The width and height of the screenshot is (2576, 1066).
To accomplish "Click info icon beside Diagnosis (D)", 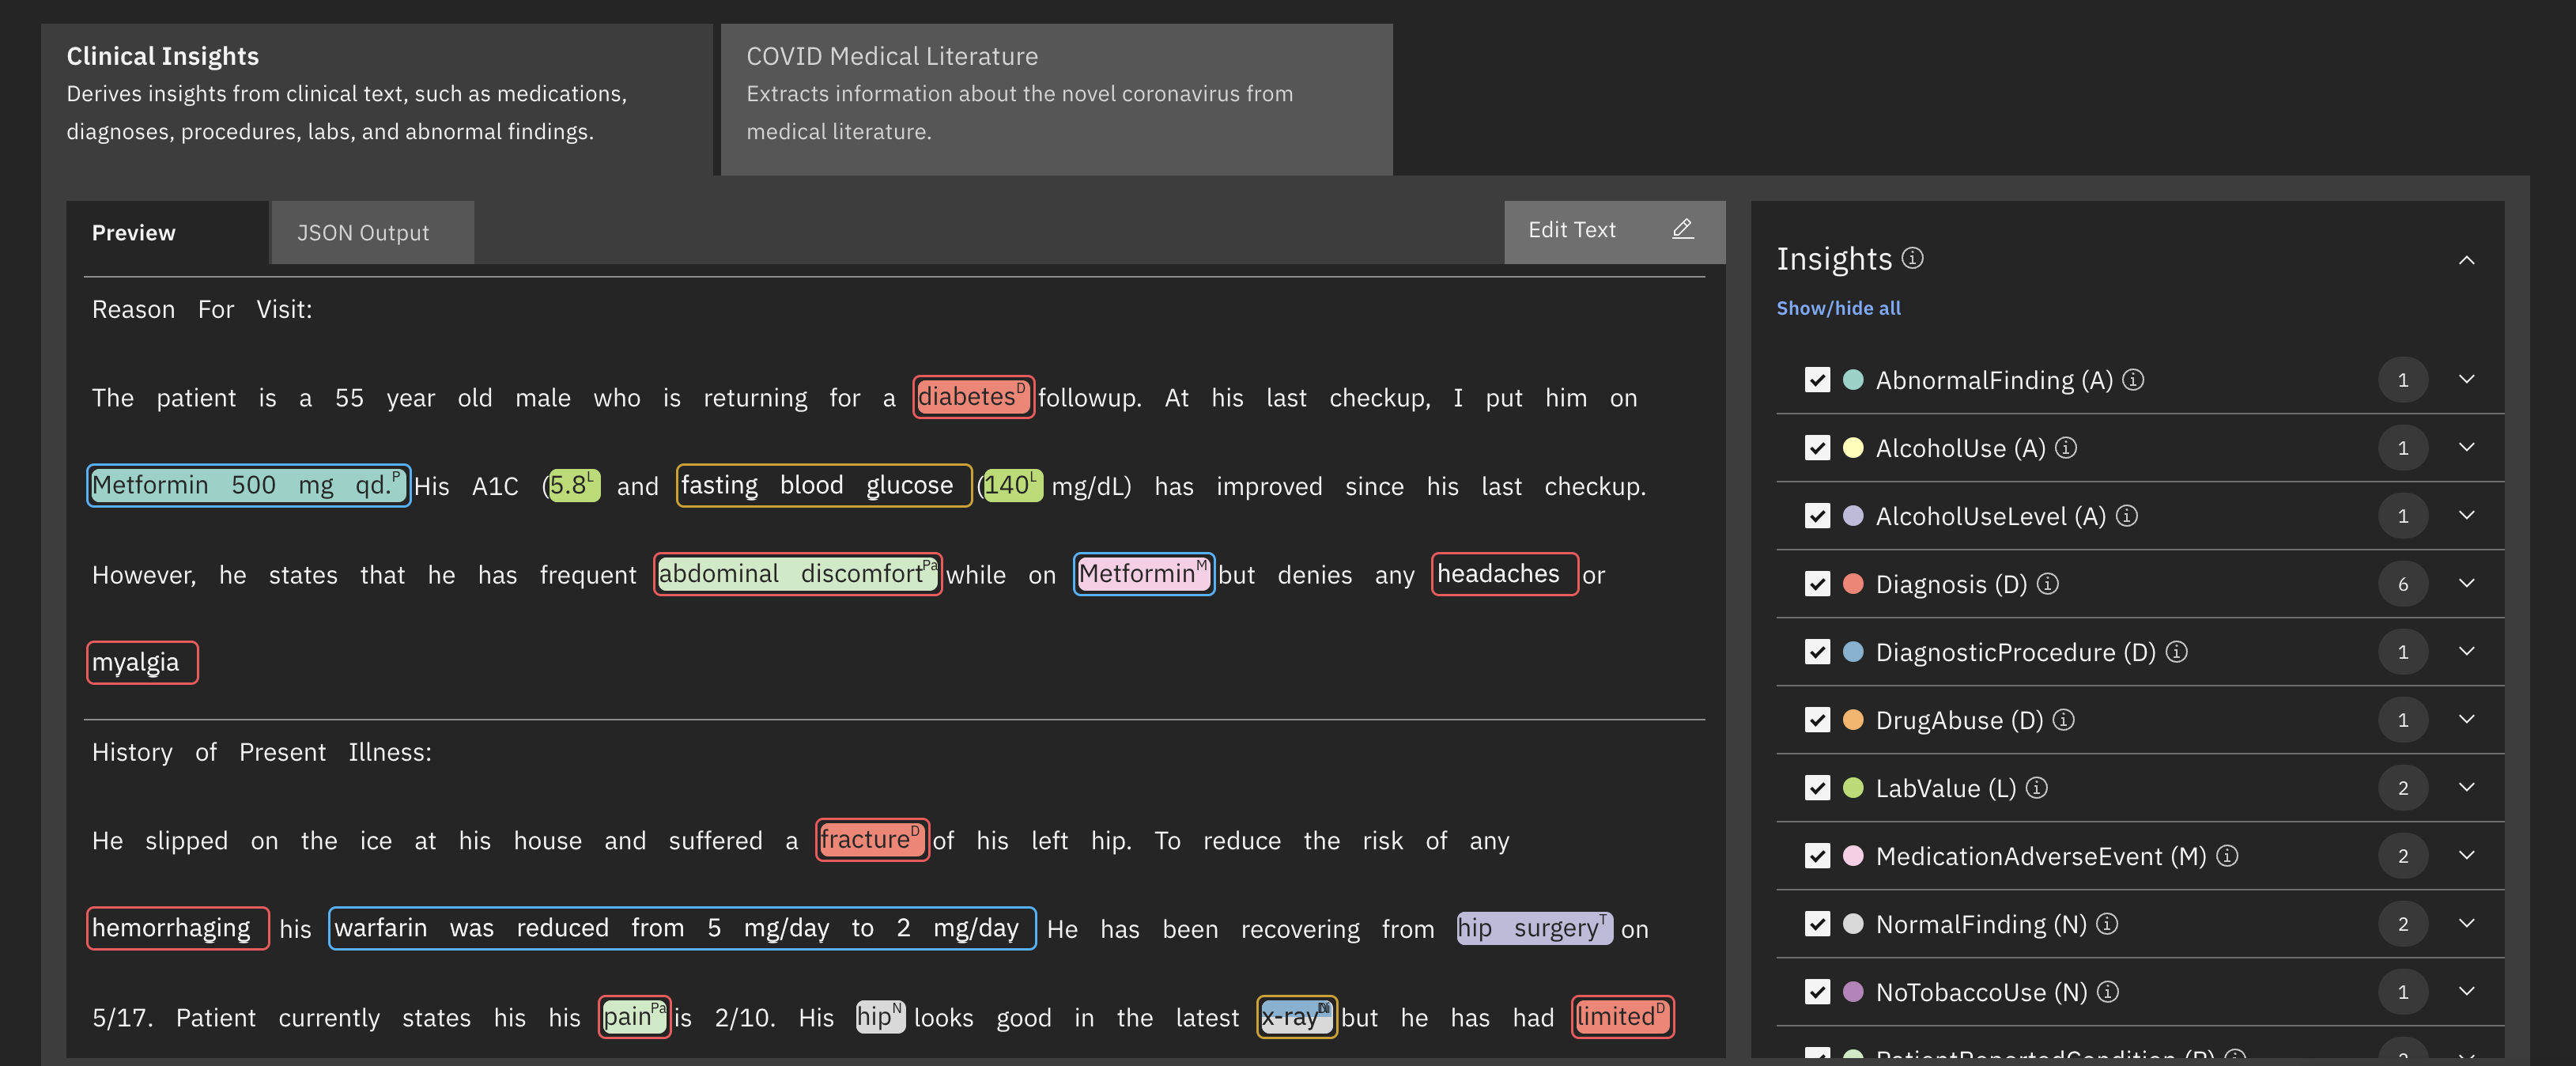I will tap(2047, 584).
